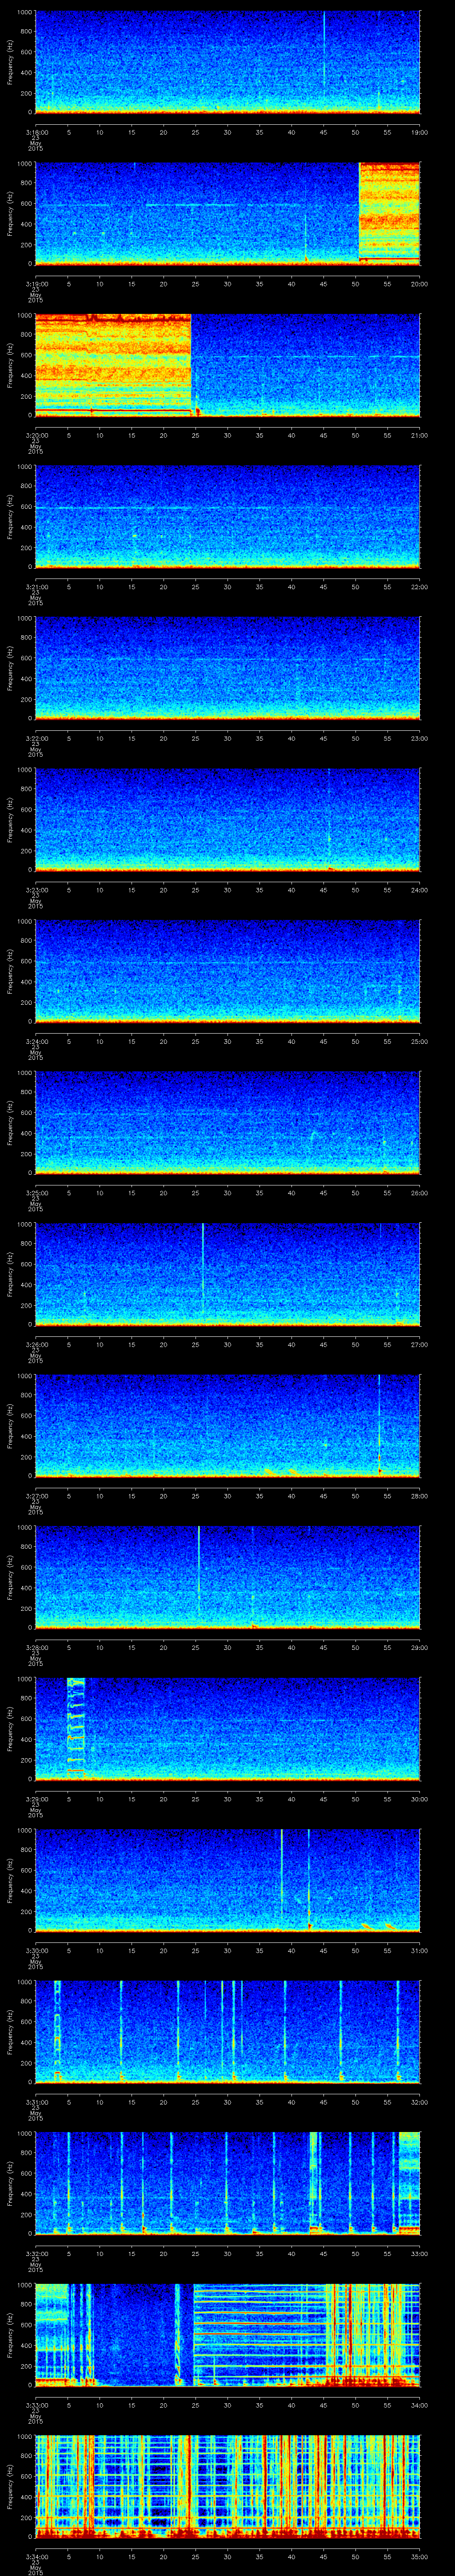Open the spectrogram panel starting at 3:24:00
The image size is (455, 2576).
tap(228, 971)
